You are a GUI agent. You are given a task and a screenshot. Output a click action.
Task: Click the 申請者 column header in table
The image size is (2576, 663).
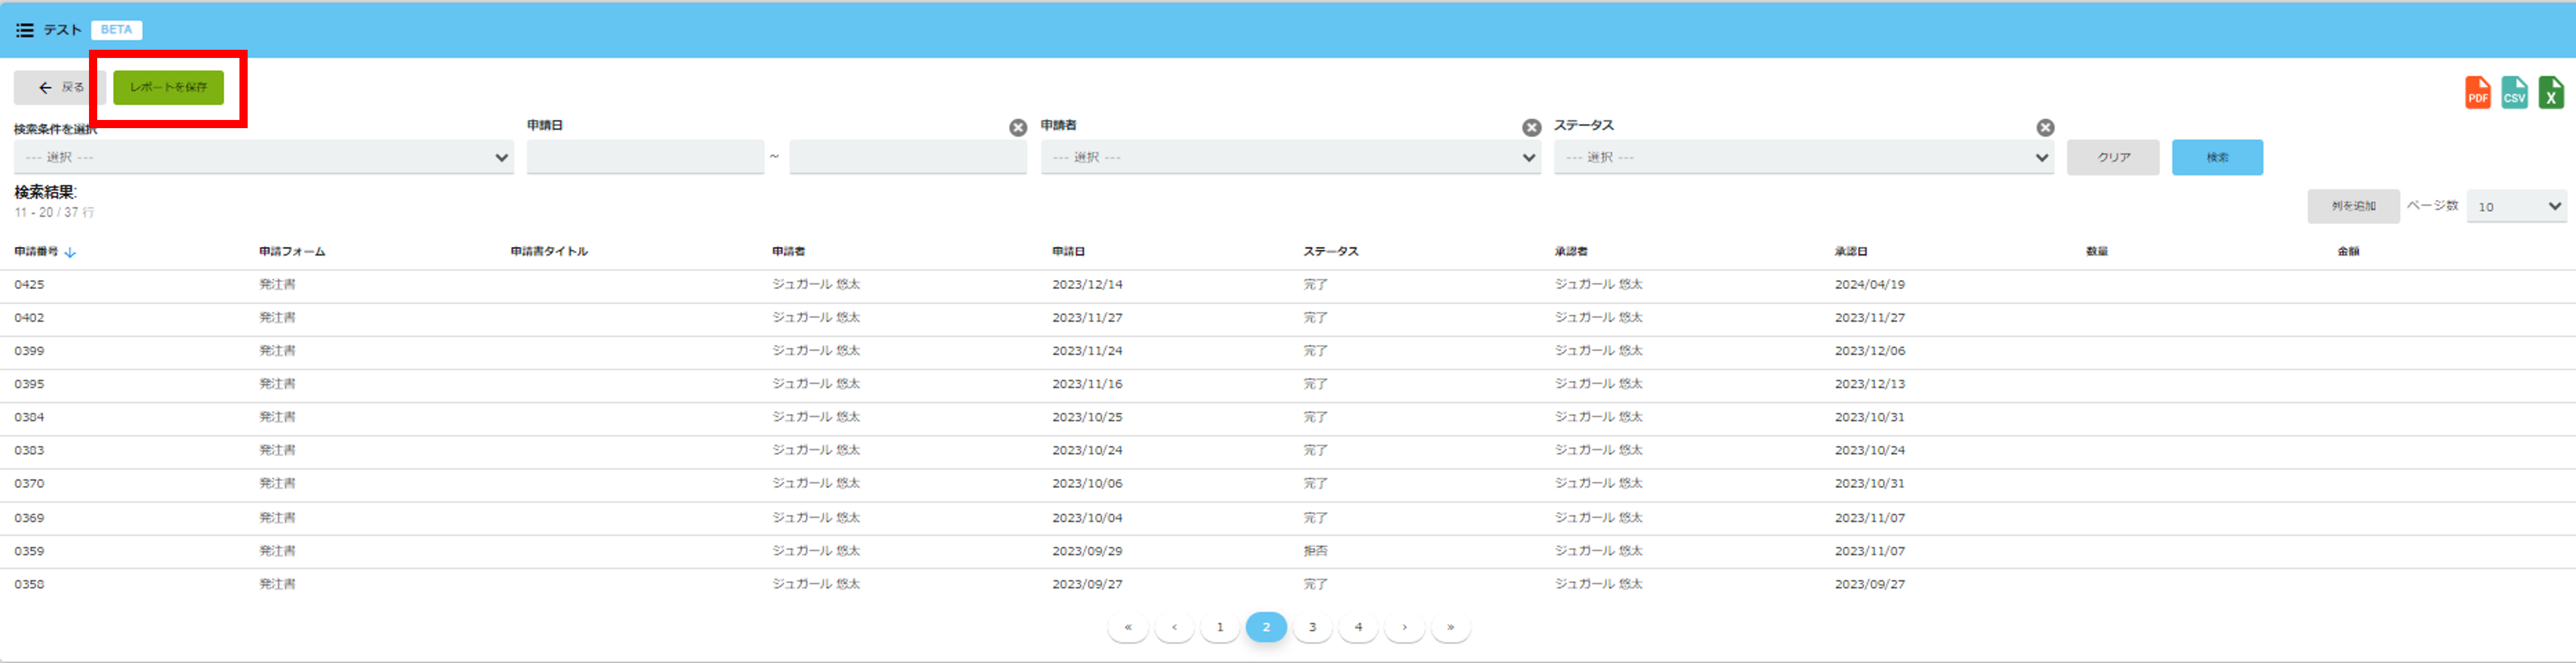(789, 252)
